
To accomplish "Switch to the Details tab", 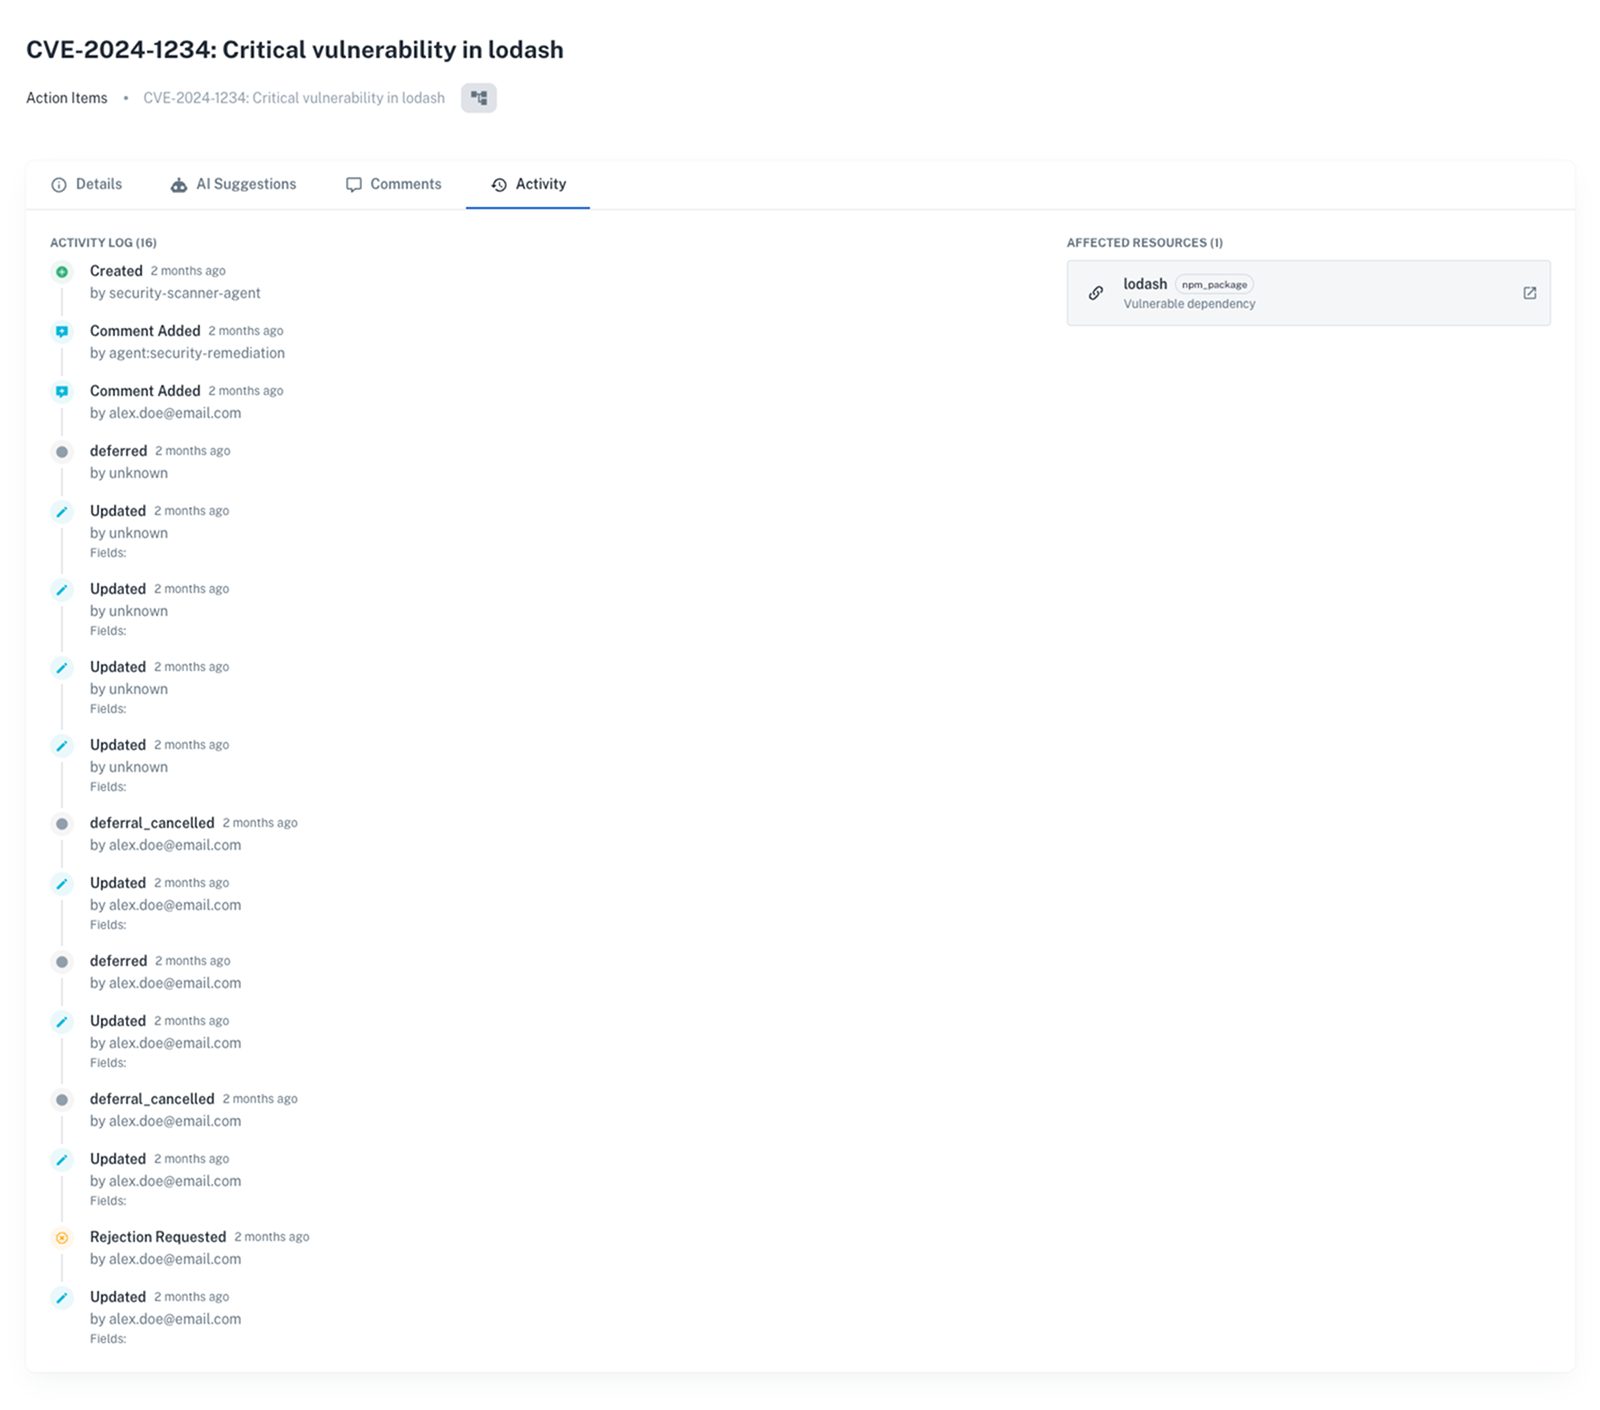I will coord(99,184).
